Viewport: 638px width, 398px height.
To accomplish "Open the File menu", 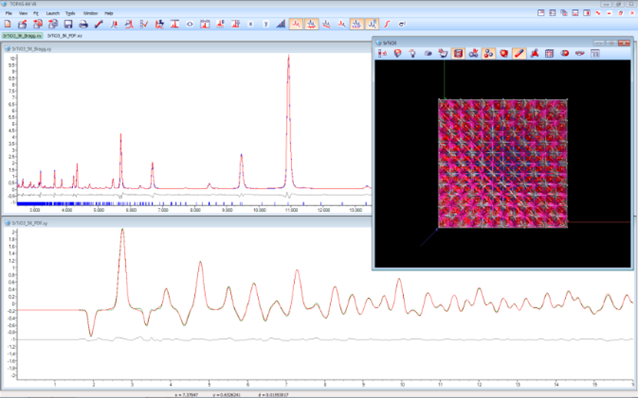I will click(x=9, y=13).
